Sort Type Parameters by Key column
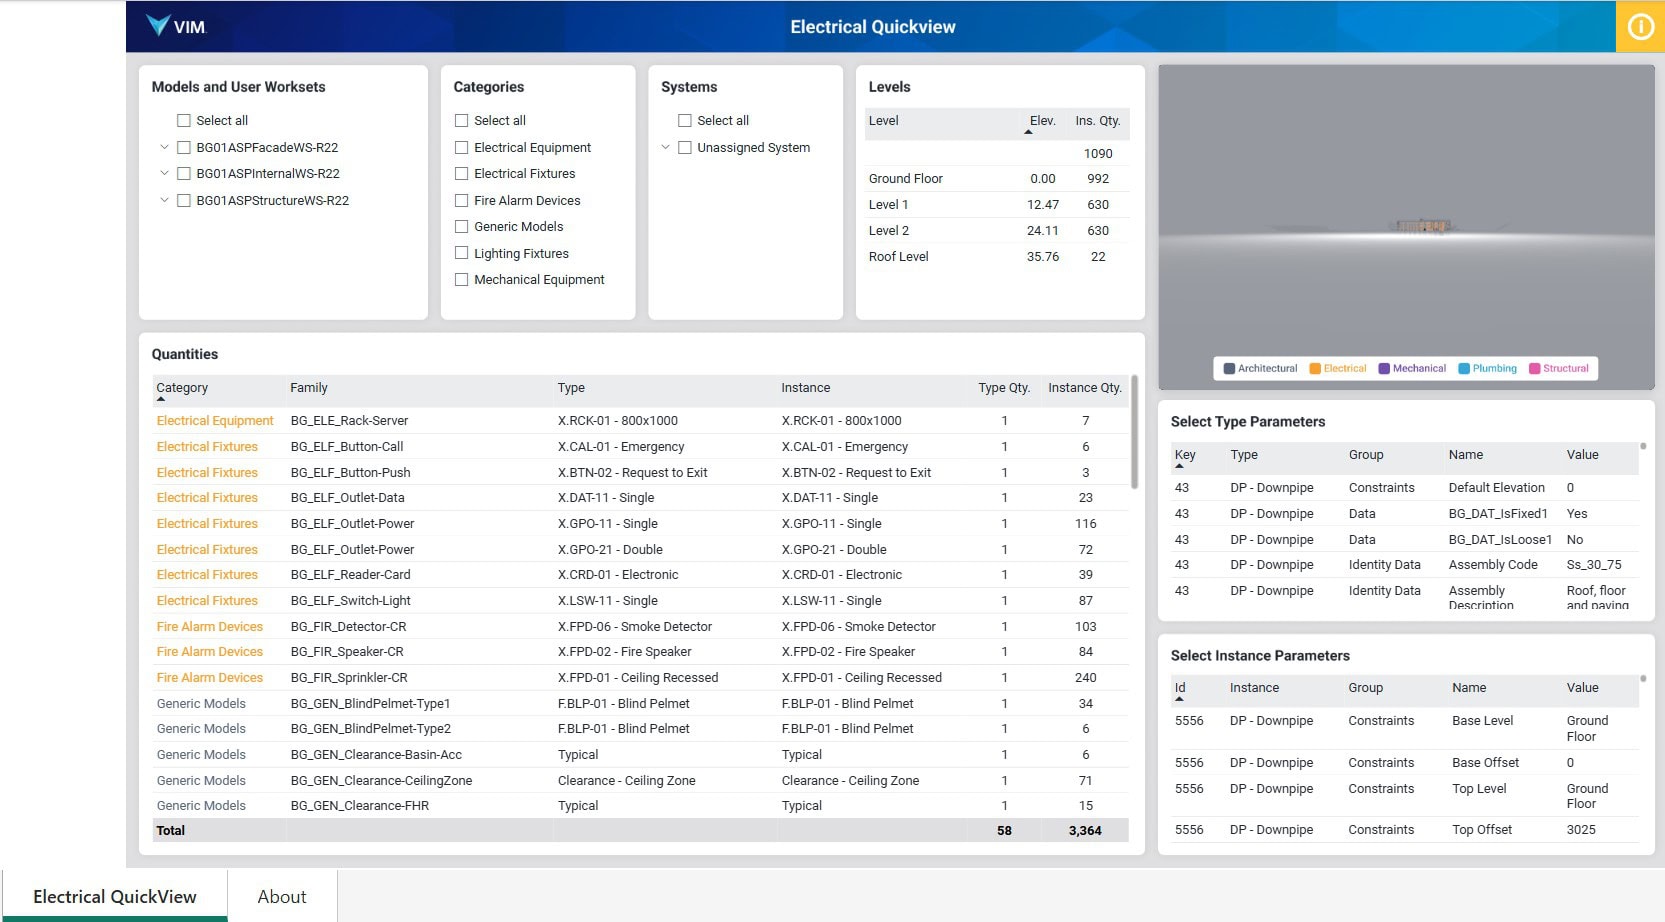Screen dimensions: 1665x922 pos(1185,455)
